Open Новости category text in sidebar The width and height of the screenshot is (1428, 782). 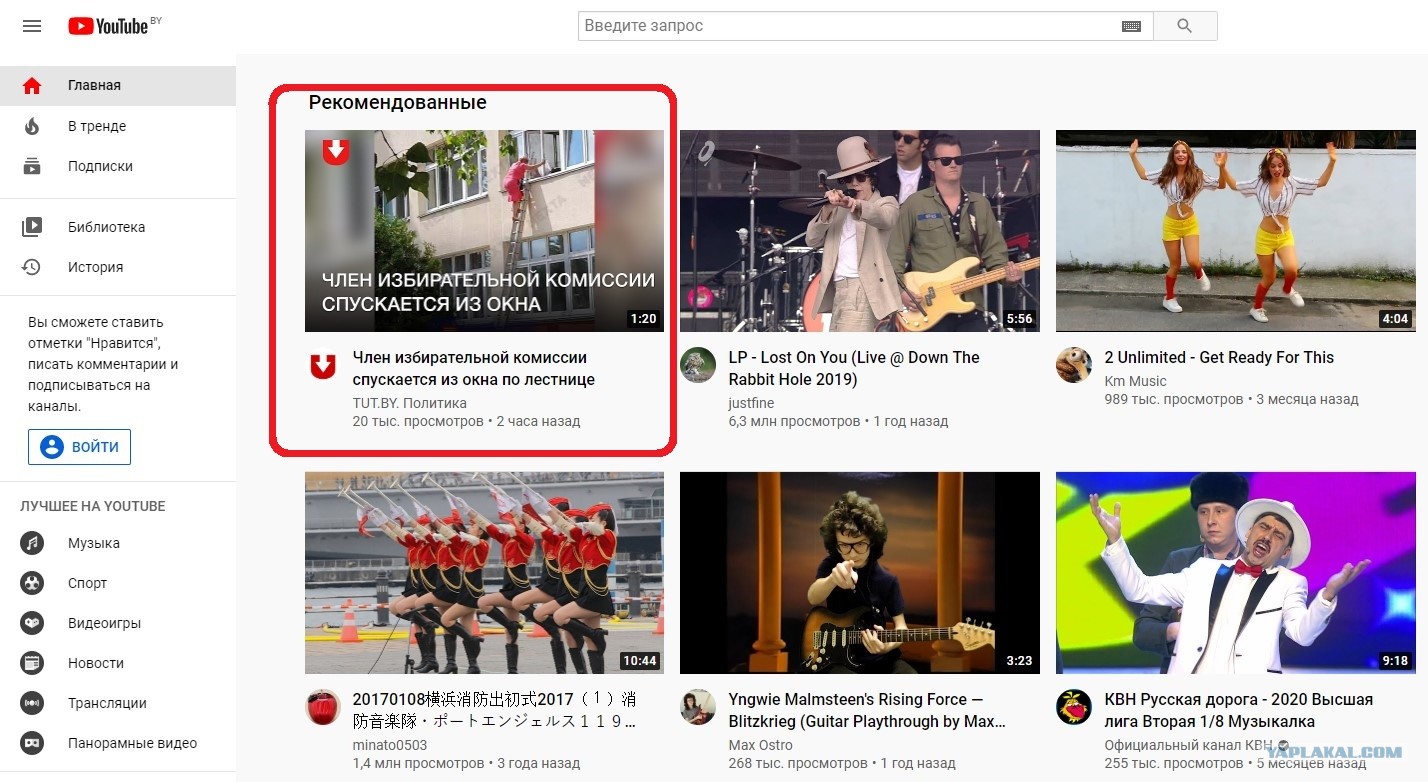(96, 663)
